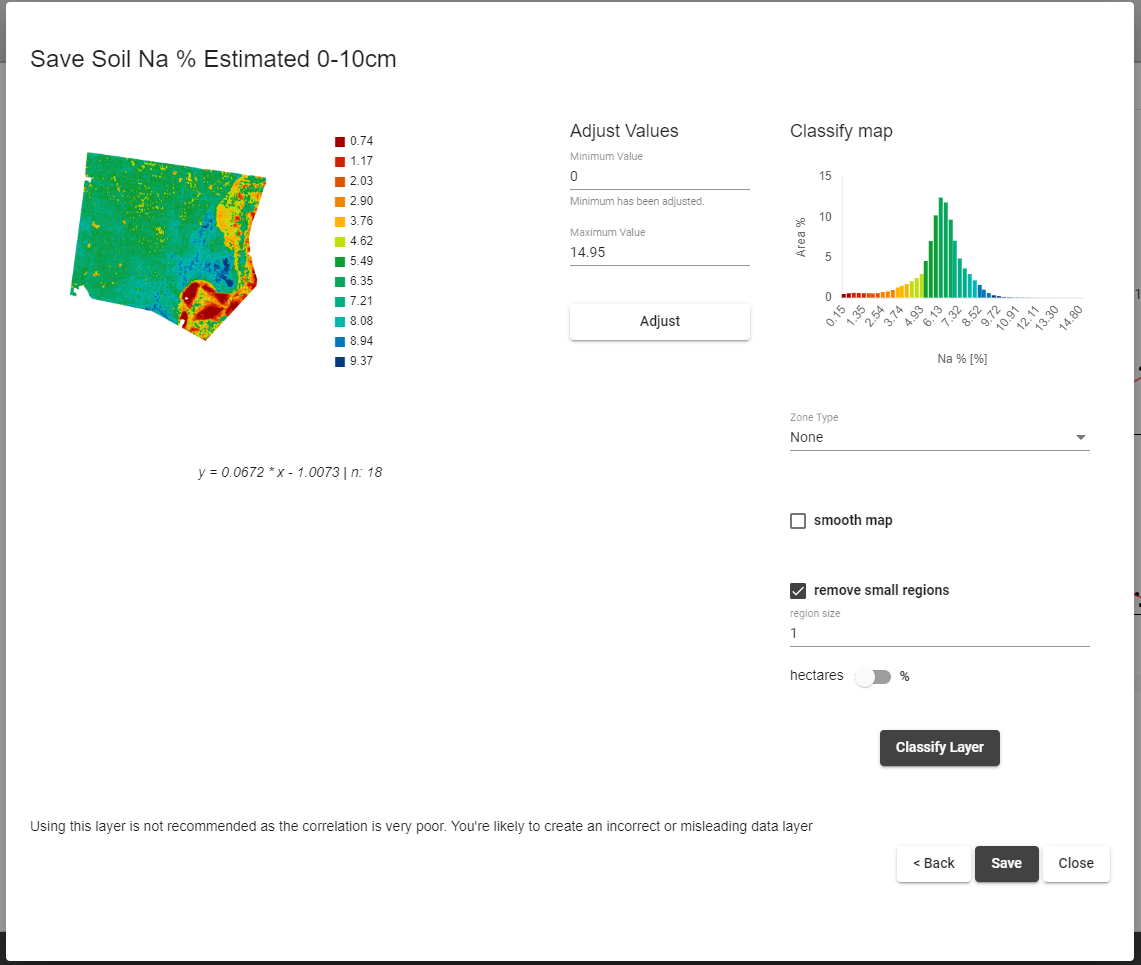Image resolution: width=1141 pixels, height=965 pixels.
Task: Click the Classify map heading
Action: (x=841, y=131)
